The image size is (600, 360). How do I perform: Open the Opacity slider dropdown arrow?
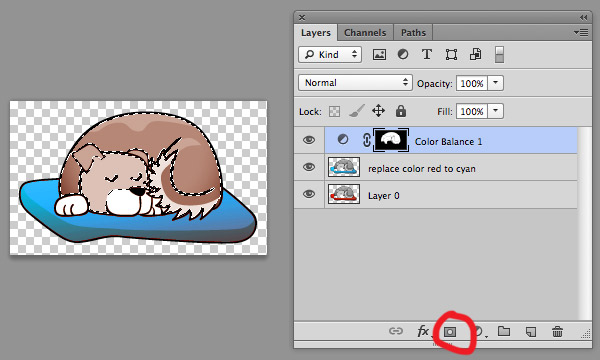pyautogui.click(x=496, y=83)
